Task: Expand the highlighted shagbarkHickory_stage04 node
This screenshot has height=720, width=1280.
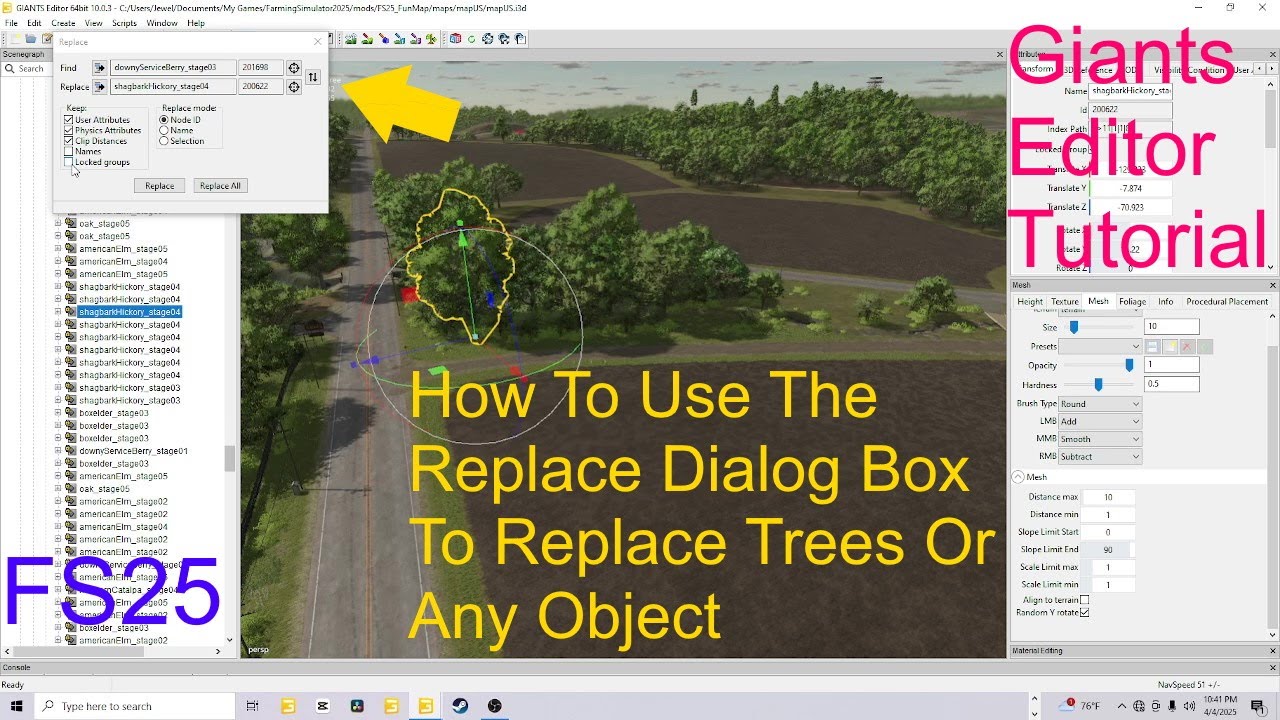Action: pos(59,312)
